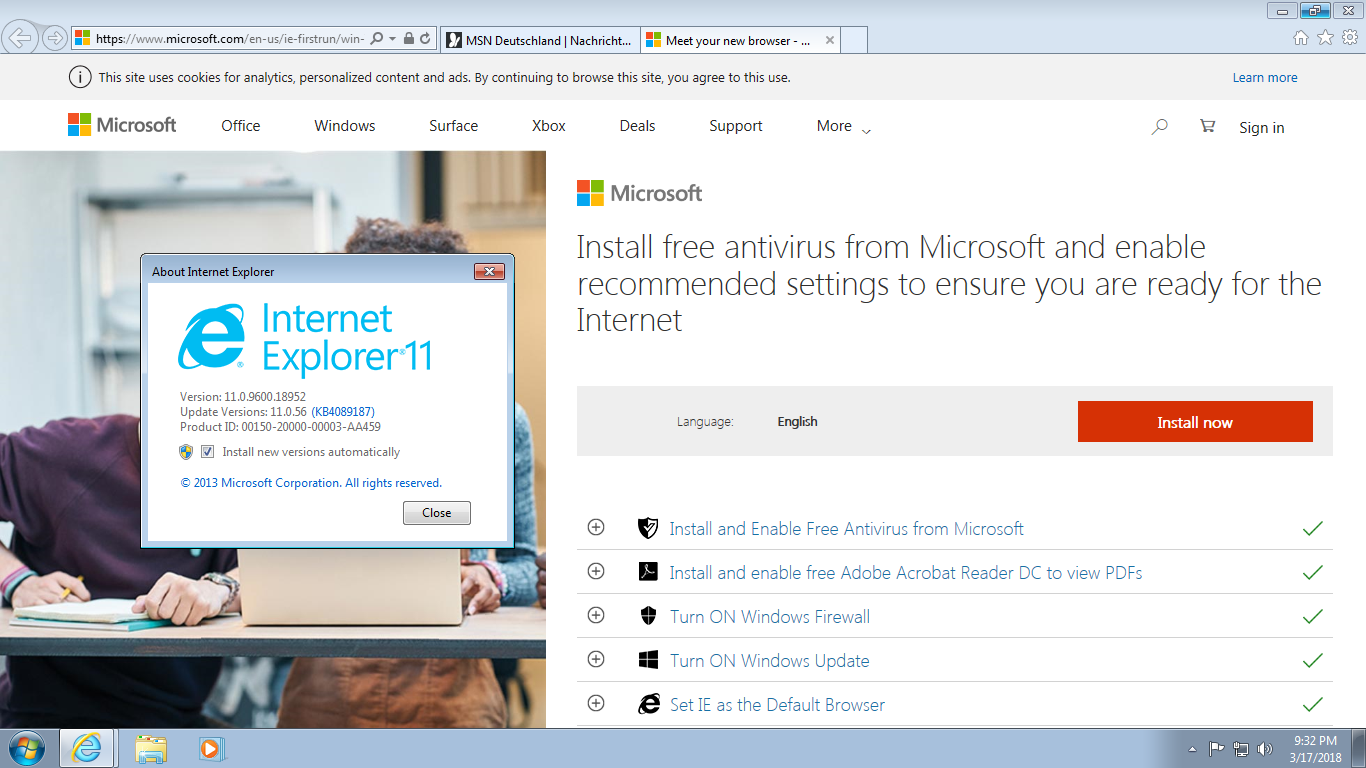Click the Sign in link
The image size is (1366, 768).
click(1262, 128)
